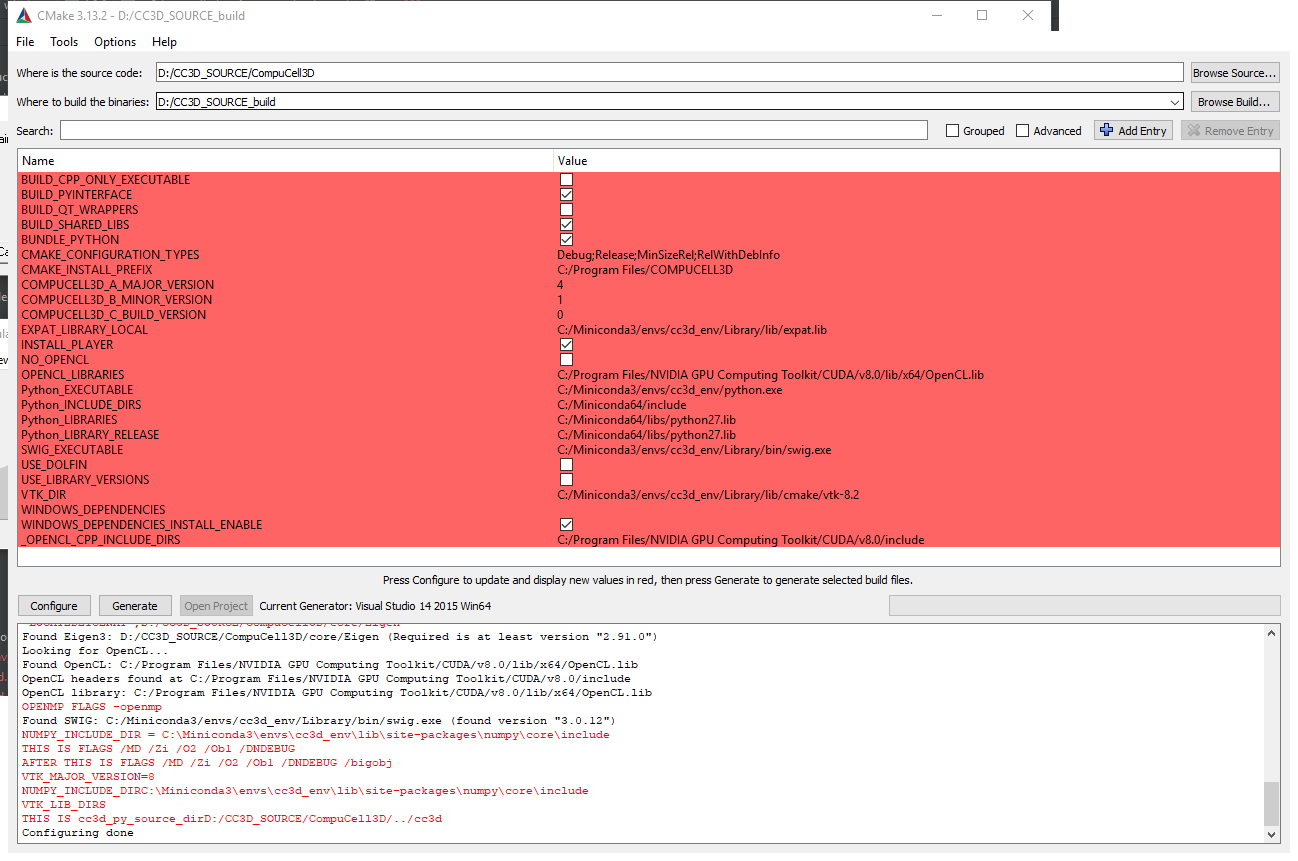Uncheck the BUNDLE_PYTHON option
The height and width of the screenshot is (861, 1298).
coord(566,240)
